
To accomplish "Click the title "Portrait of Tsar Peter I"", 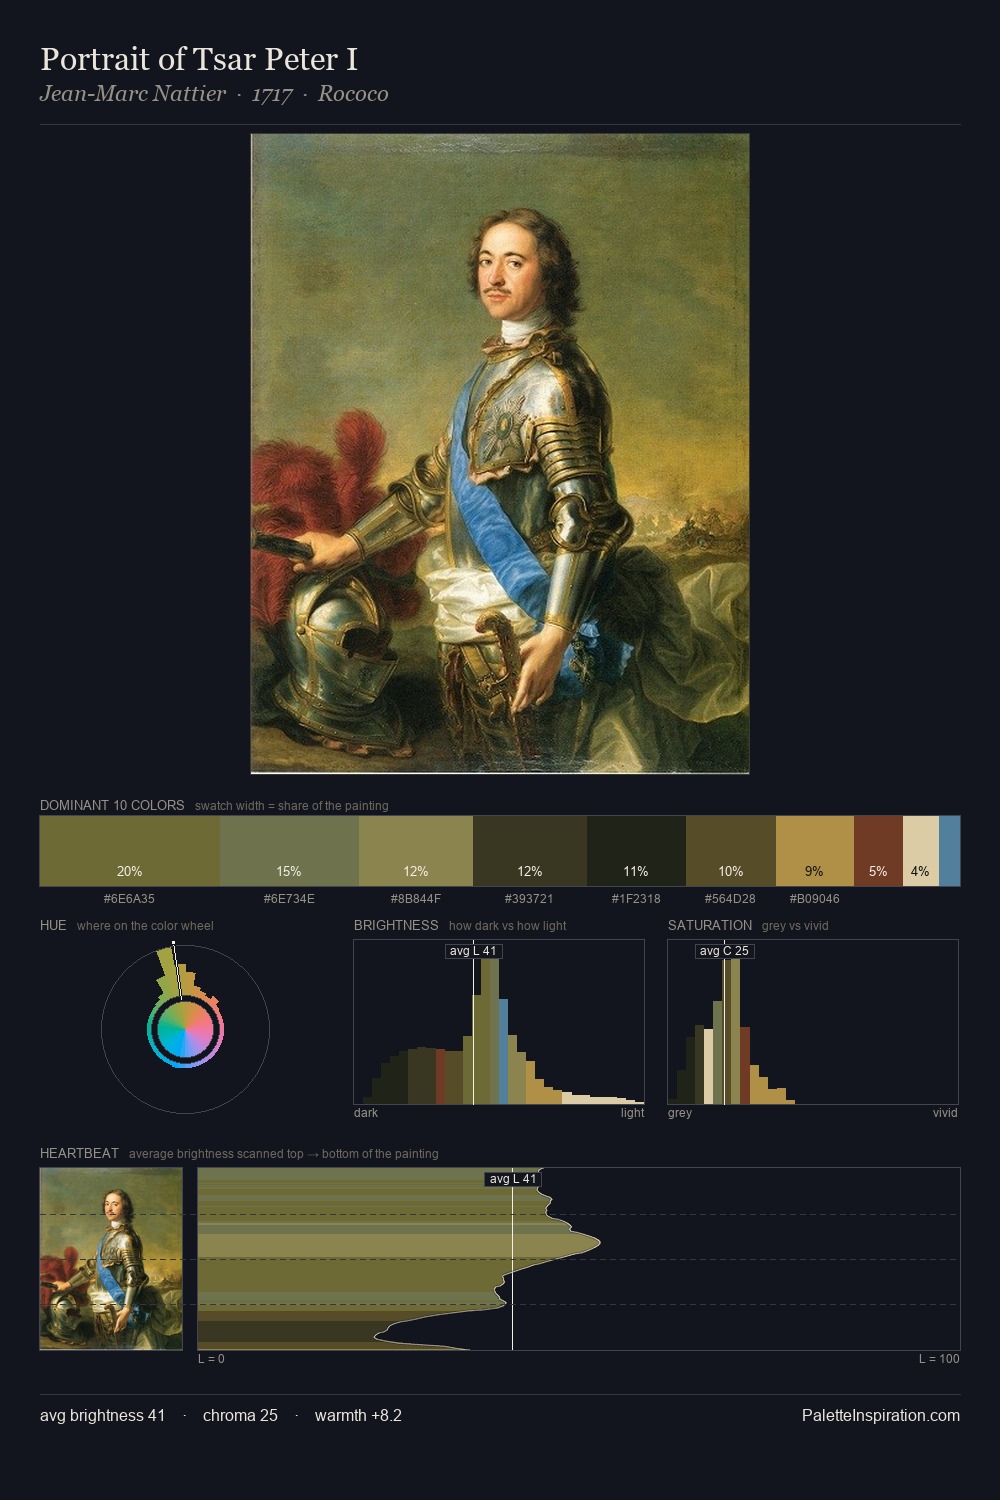I will (x=199, y=59).
